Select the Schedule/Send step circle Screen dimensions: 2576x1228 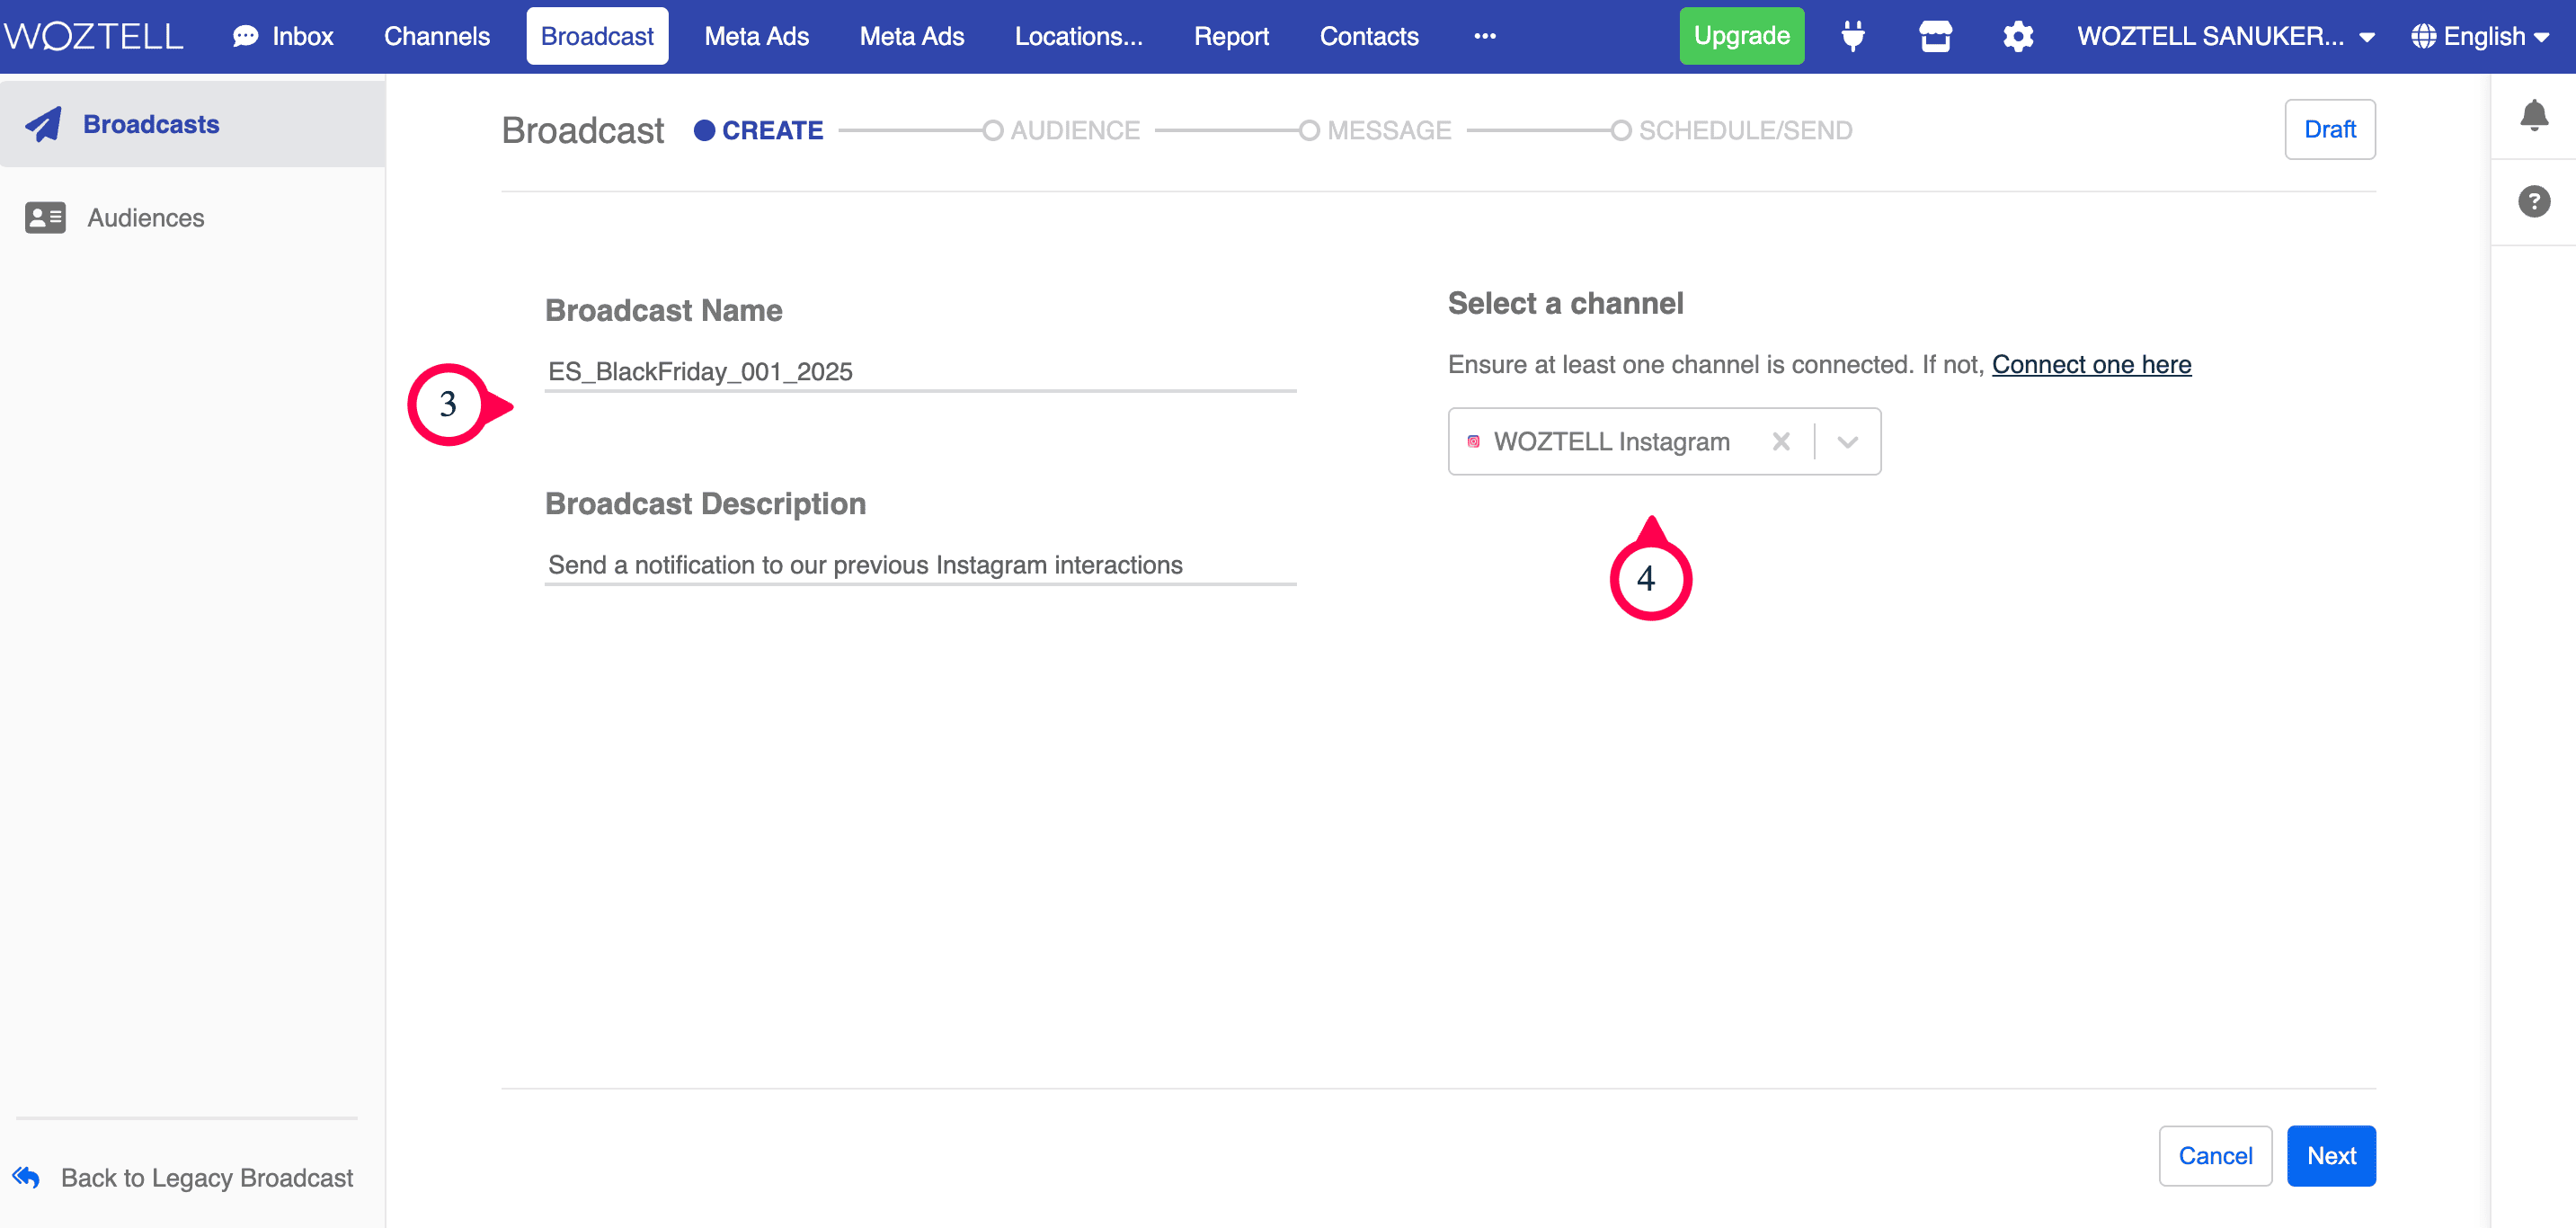pos(1621,131)
